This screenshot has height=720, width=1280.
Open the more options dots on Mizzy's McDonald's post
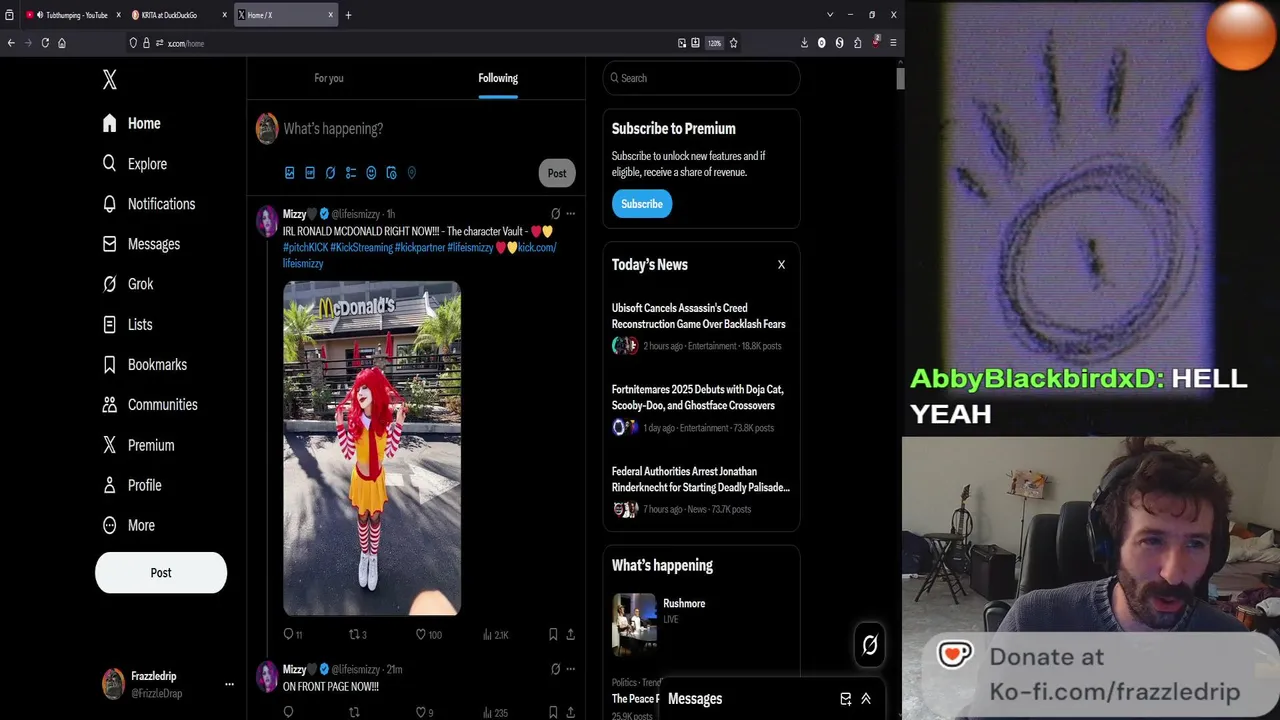click(571, 214)
